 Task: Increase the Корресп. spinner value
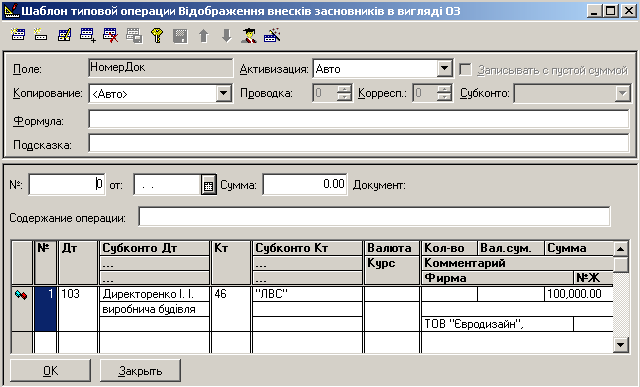(444, 89)
